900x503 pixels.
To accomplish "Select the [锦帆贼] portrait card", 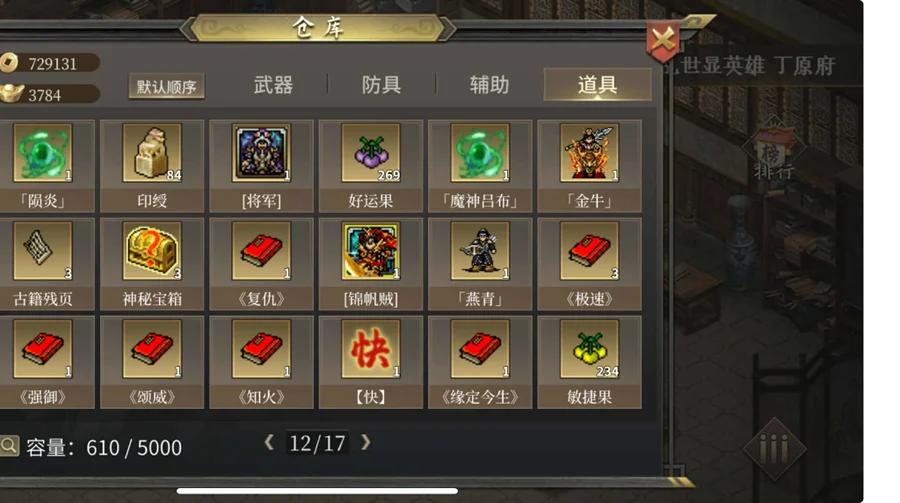I will coord(371,264).
